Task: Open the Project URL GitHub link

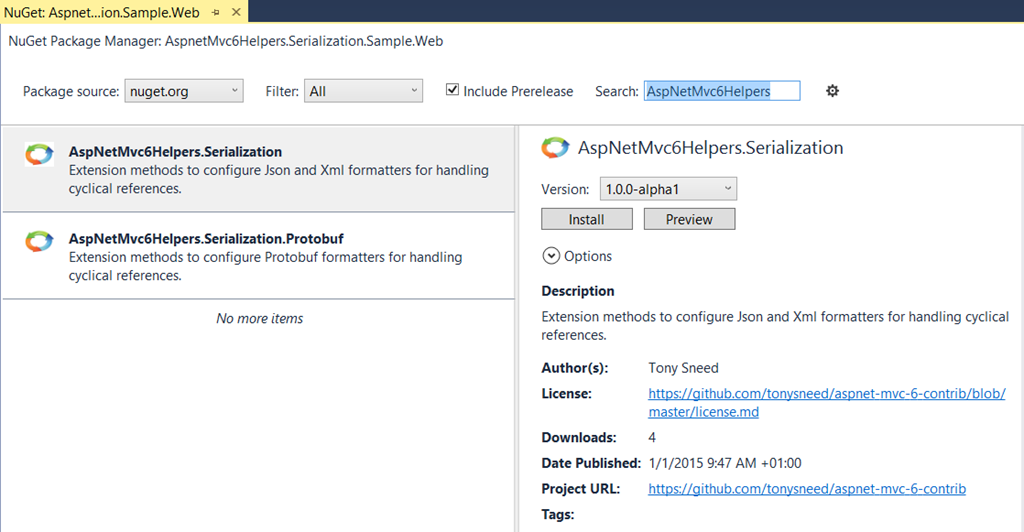Action: tap(806, 489)
